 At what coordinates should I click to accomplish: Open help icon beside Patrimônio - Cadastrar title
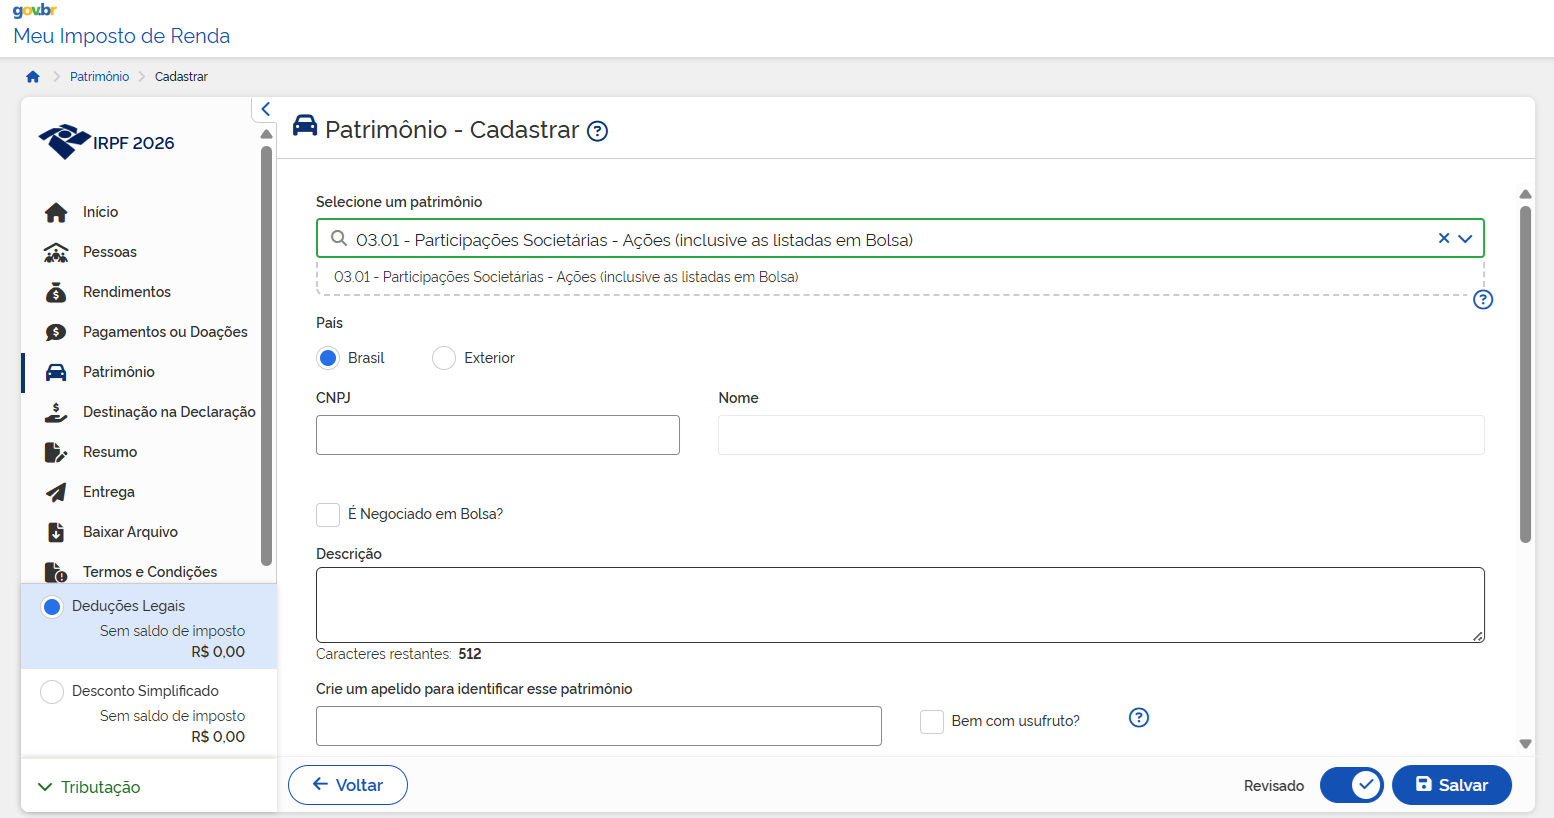[x=597, y=131]
